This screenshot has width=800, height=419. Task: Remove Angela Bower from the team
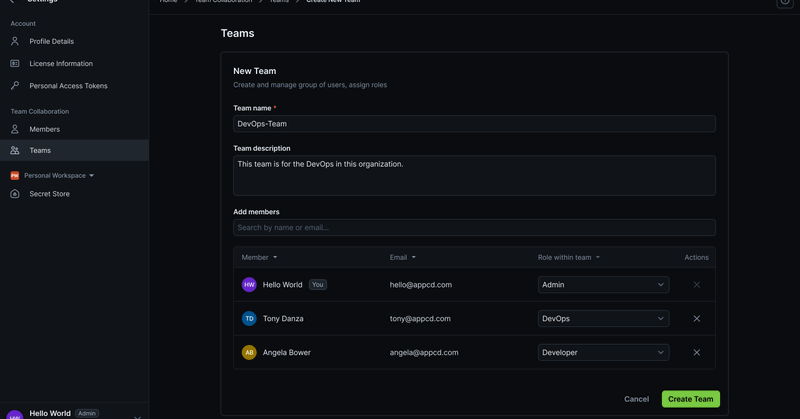tap(696, 353)
